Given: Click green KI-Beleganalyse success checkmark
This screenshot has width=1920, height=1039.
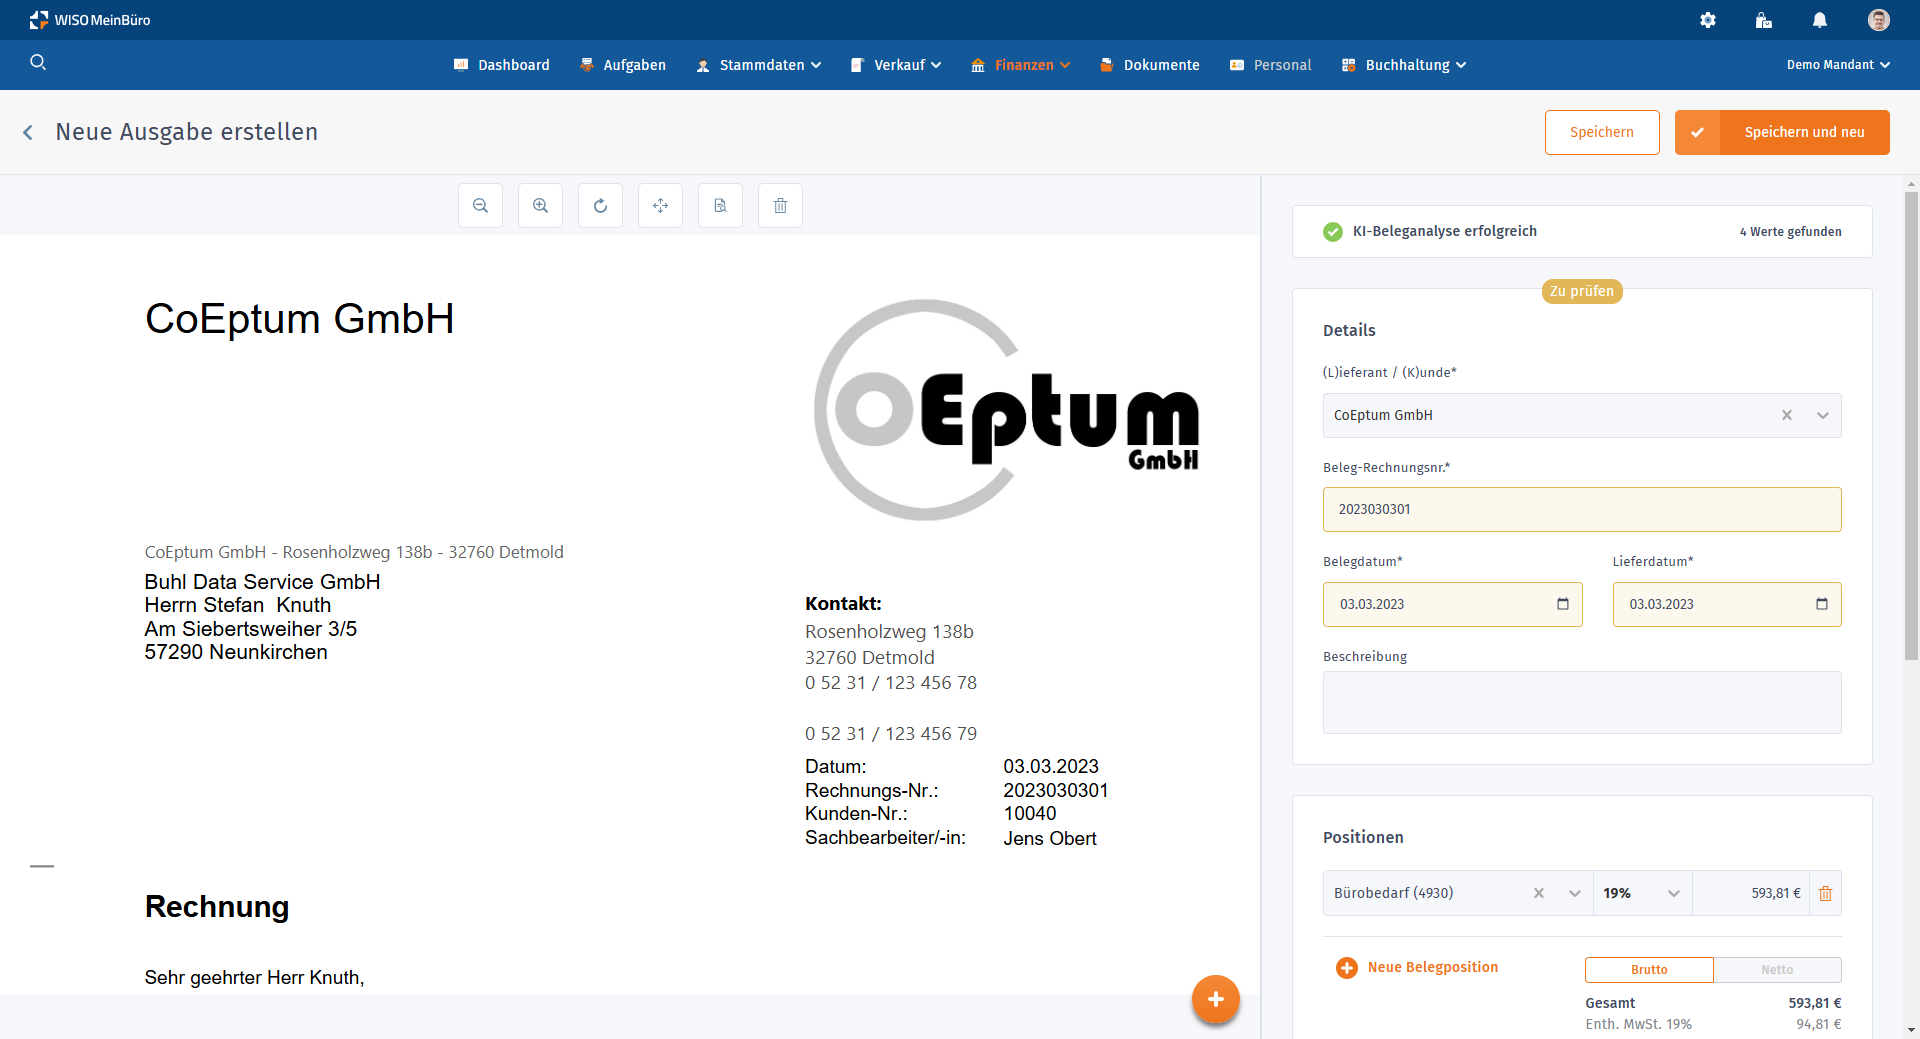Looking at the screenshot, I should [x=1333, y=232].
